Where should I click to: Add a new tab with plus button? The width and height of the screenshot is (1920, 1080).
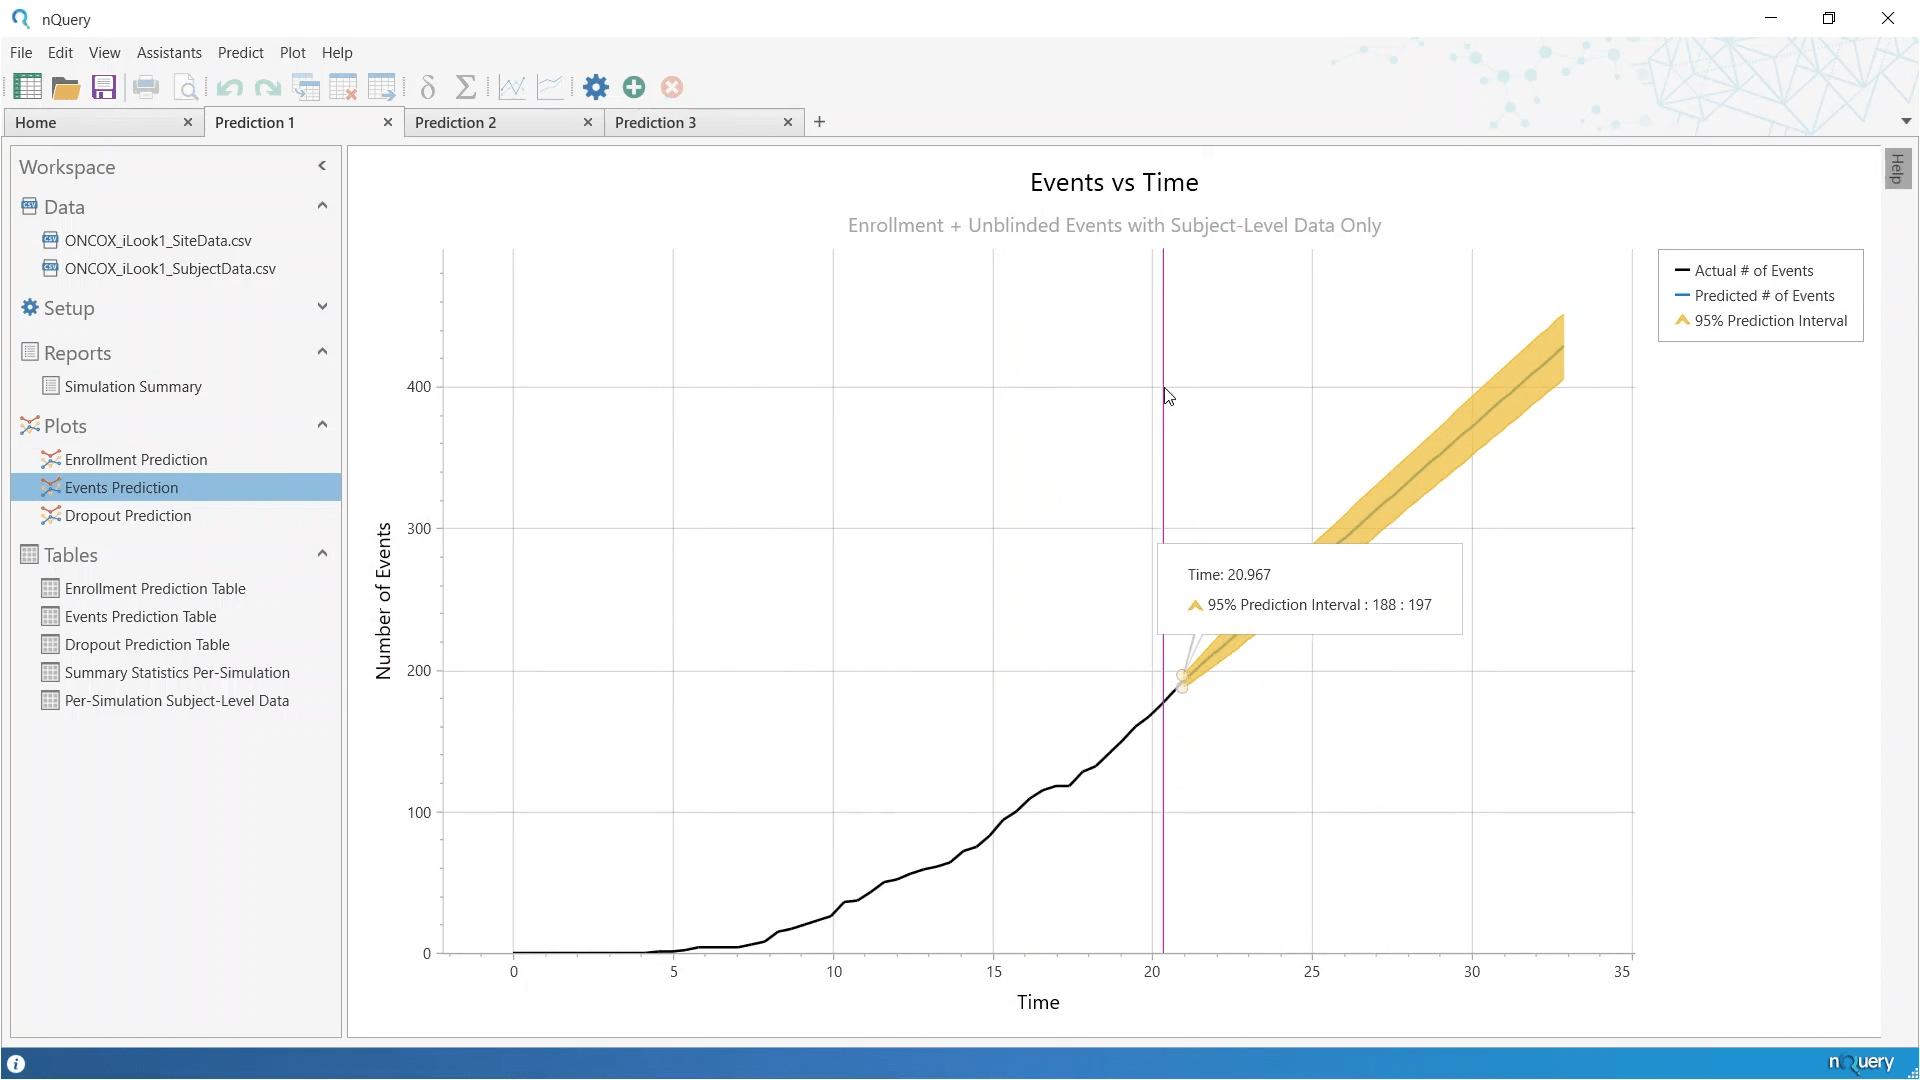(x=820, y=122)
